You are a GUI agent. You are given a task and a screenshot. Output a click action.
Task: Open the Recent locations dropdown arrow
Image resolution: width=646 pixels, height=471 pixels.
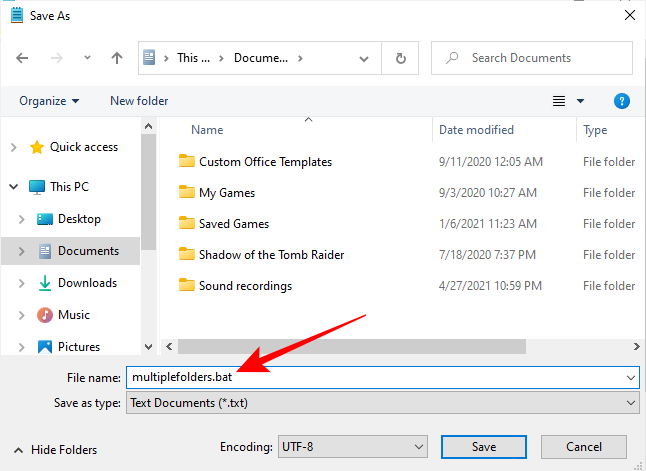click(x=86, y=58)
